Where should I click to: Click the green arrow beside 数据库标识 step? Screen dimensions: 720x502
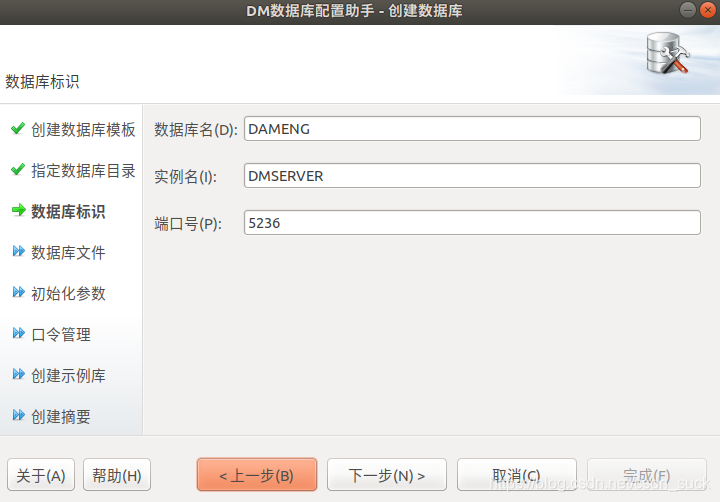pos(18,210)
